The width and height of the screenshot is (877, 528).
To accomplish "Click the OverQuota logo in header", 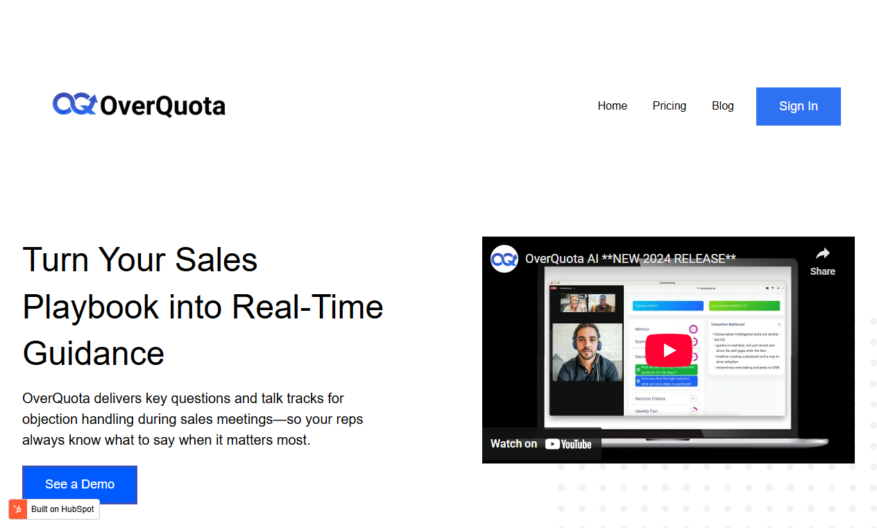I will [x=139, y=105].
